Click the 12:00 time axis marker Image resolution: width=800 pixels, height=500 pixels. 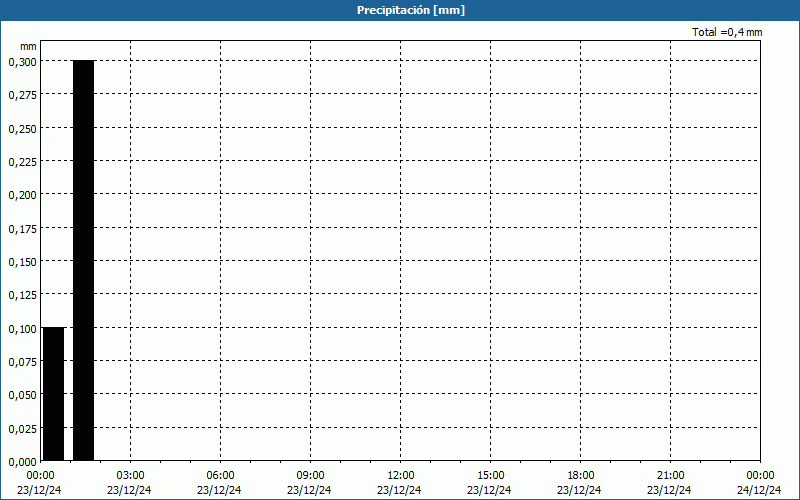tap(401, 475)
